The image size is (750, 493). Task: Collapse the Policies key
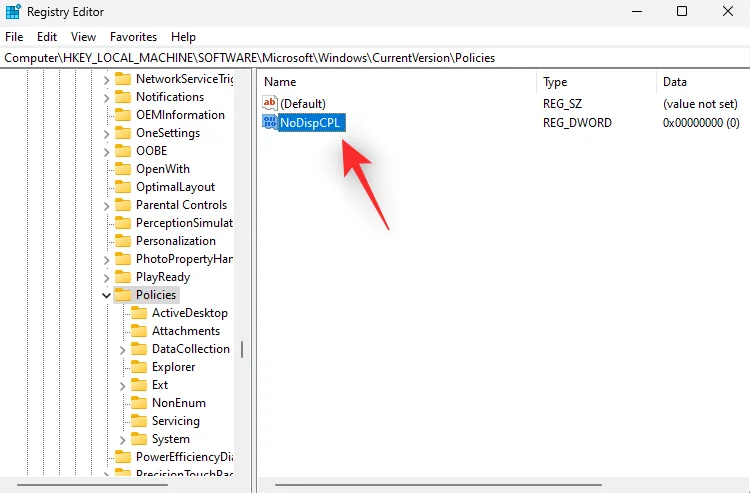pos(107,296)
